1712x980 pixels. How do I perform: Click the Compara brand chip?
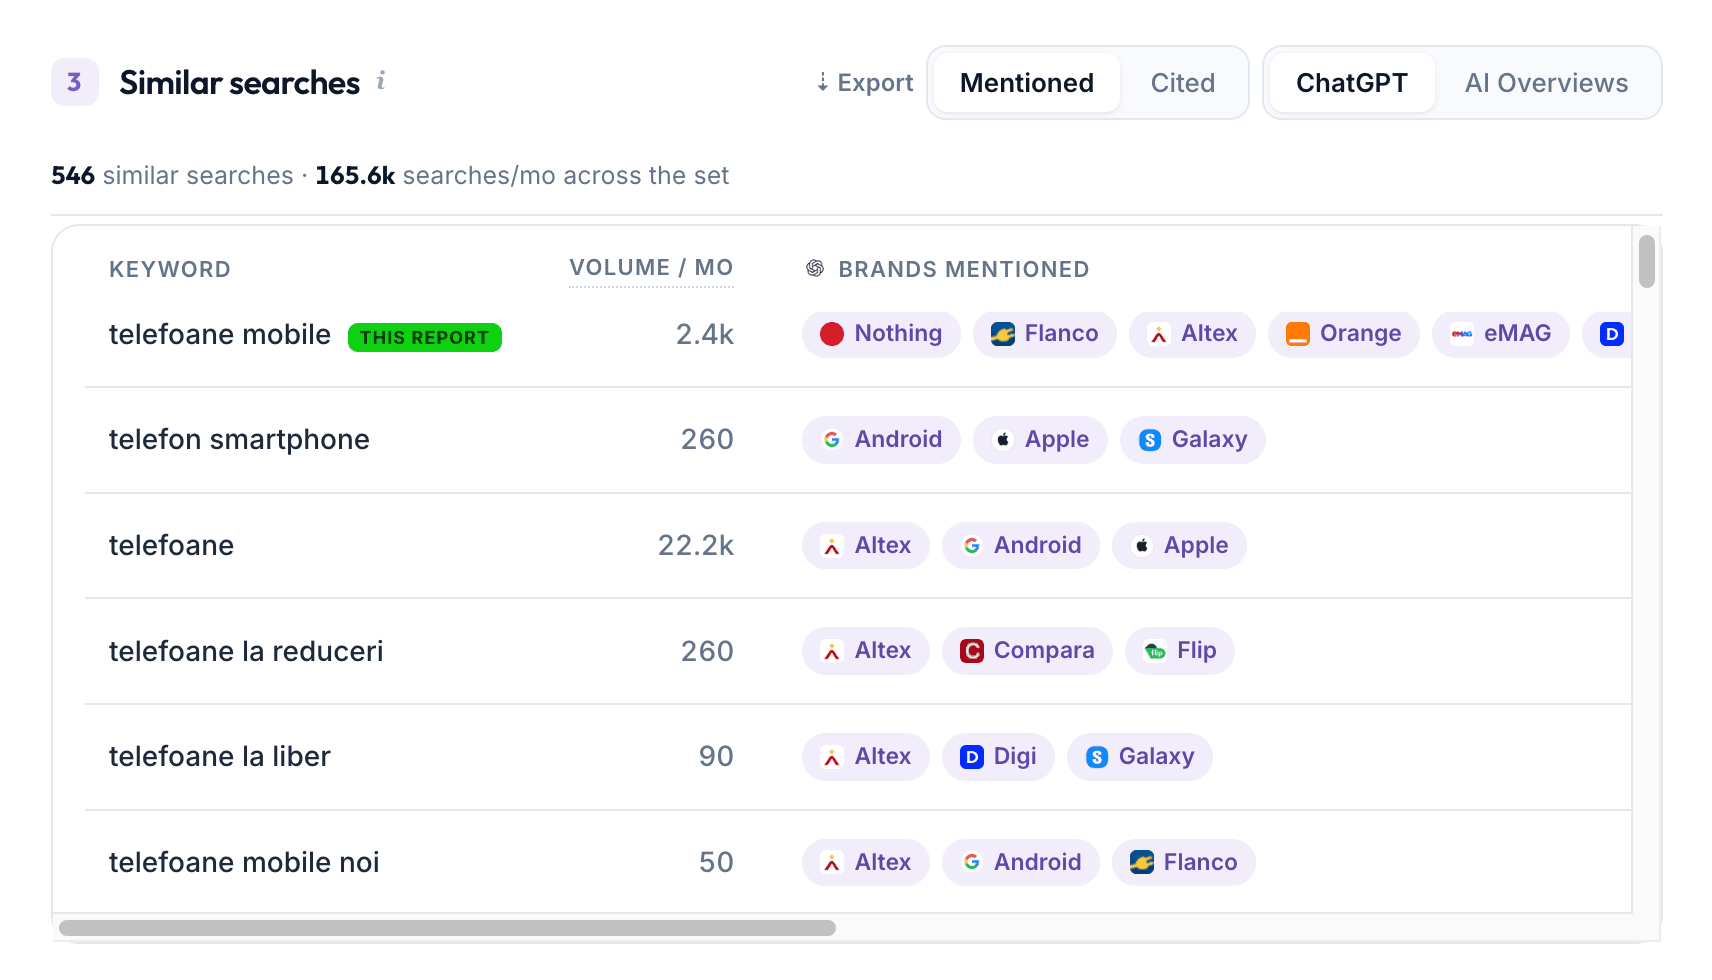coord(1027,651)
